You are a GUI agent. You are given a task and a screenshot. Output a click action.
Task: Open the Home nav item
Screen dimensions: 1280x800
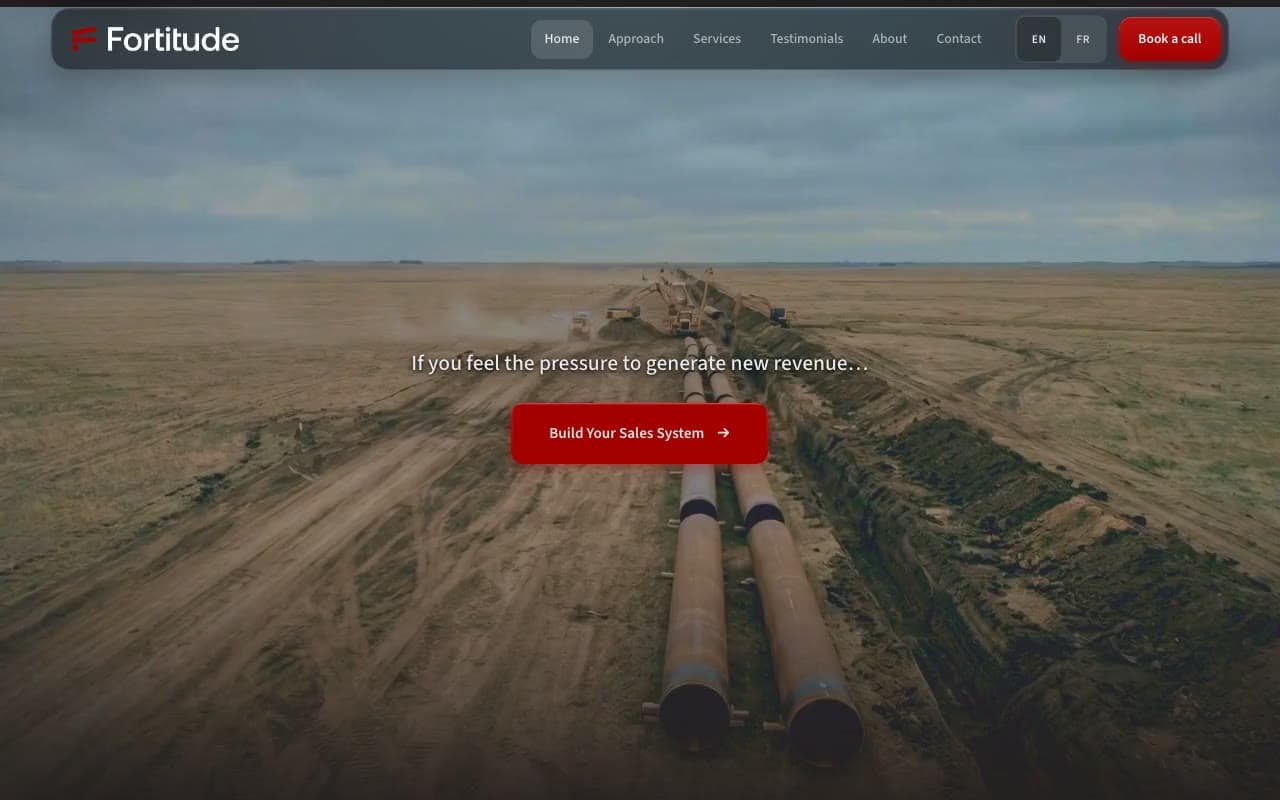tap(562, 39)
